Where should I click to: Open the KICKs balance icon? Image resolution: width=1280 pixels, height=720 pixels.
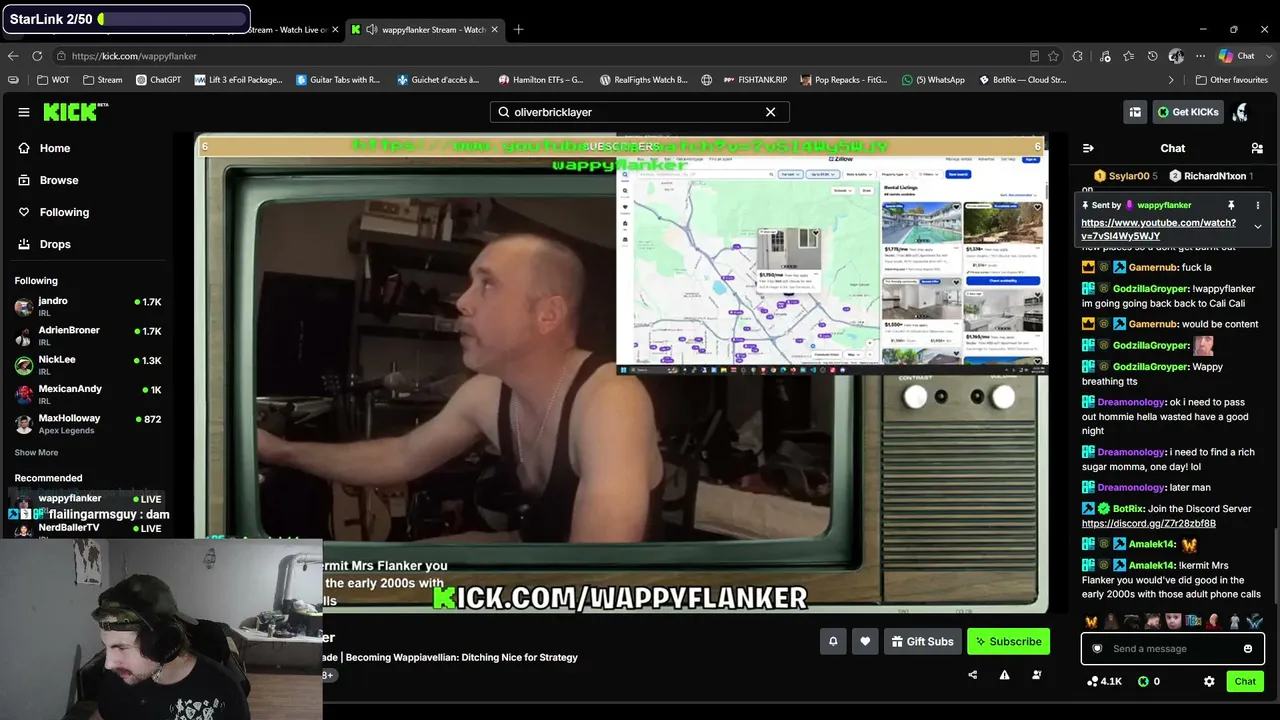coord(1143,681)
